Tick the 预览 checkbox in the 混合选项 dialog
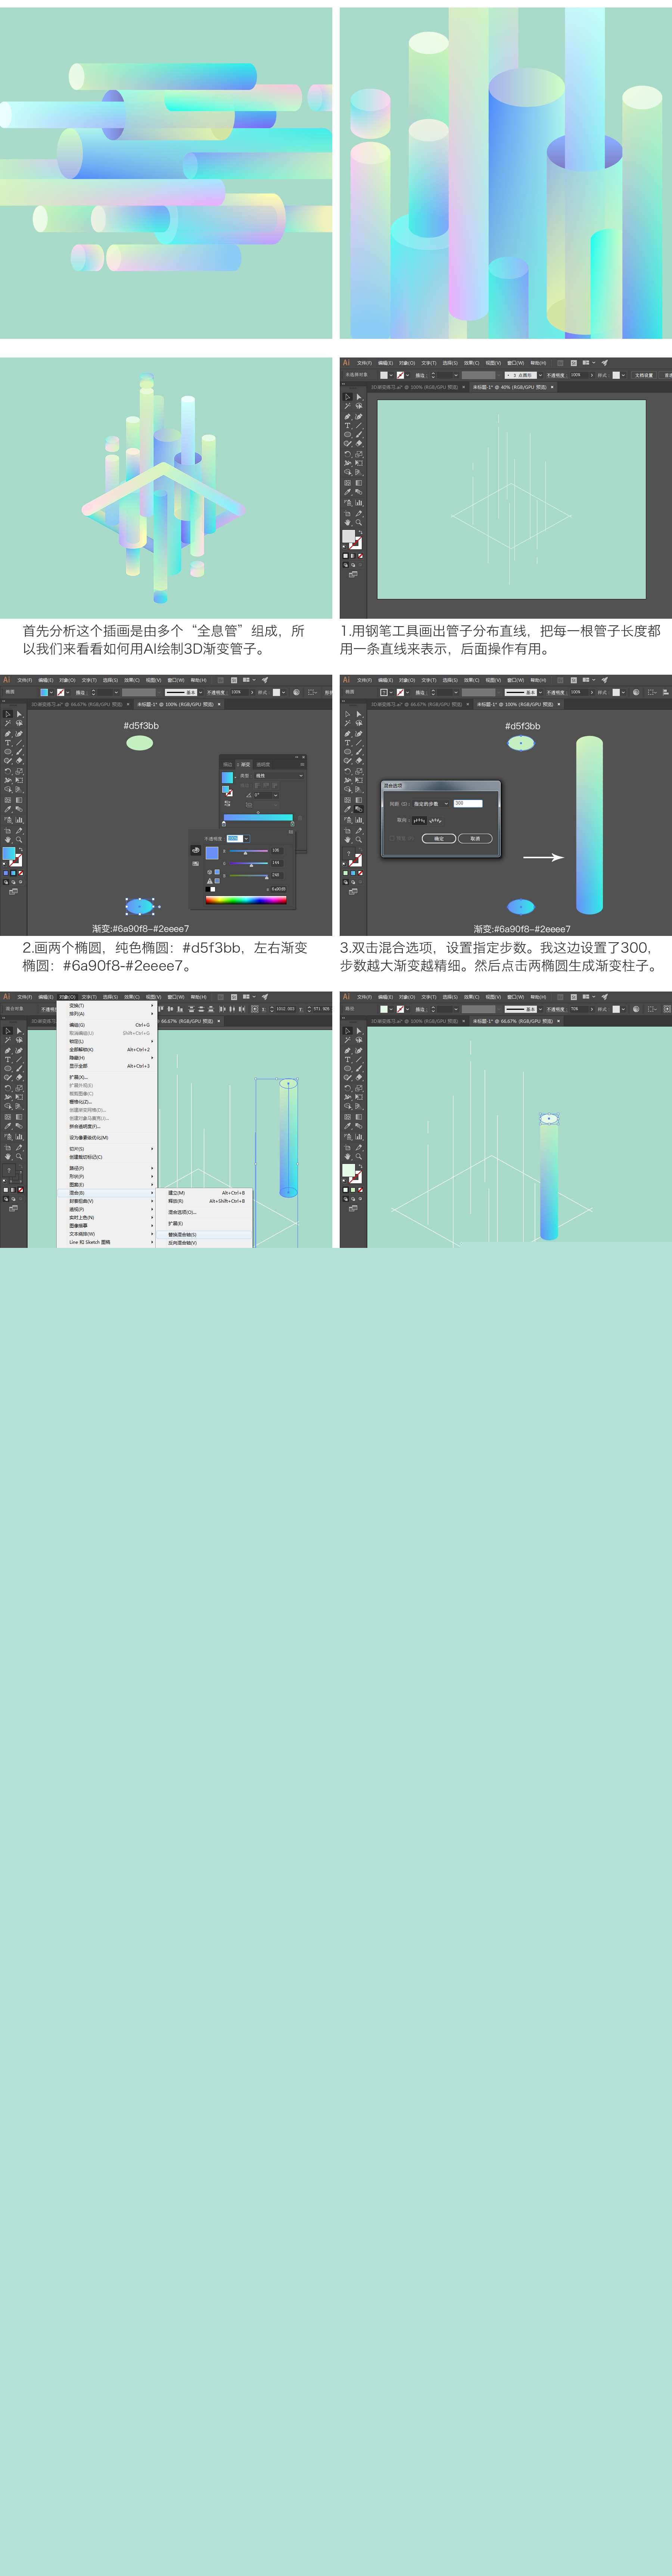This screenshot has height=2576, width=672. pos(392,838)
